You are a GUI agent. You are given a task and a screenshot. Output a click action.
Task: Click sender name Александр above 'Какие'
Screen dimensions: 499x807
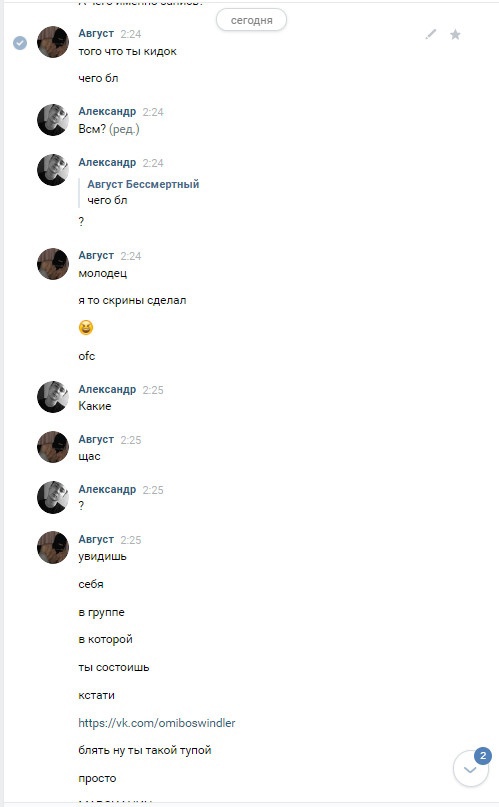[107, 390]
